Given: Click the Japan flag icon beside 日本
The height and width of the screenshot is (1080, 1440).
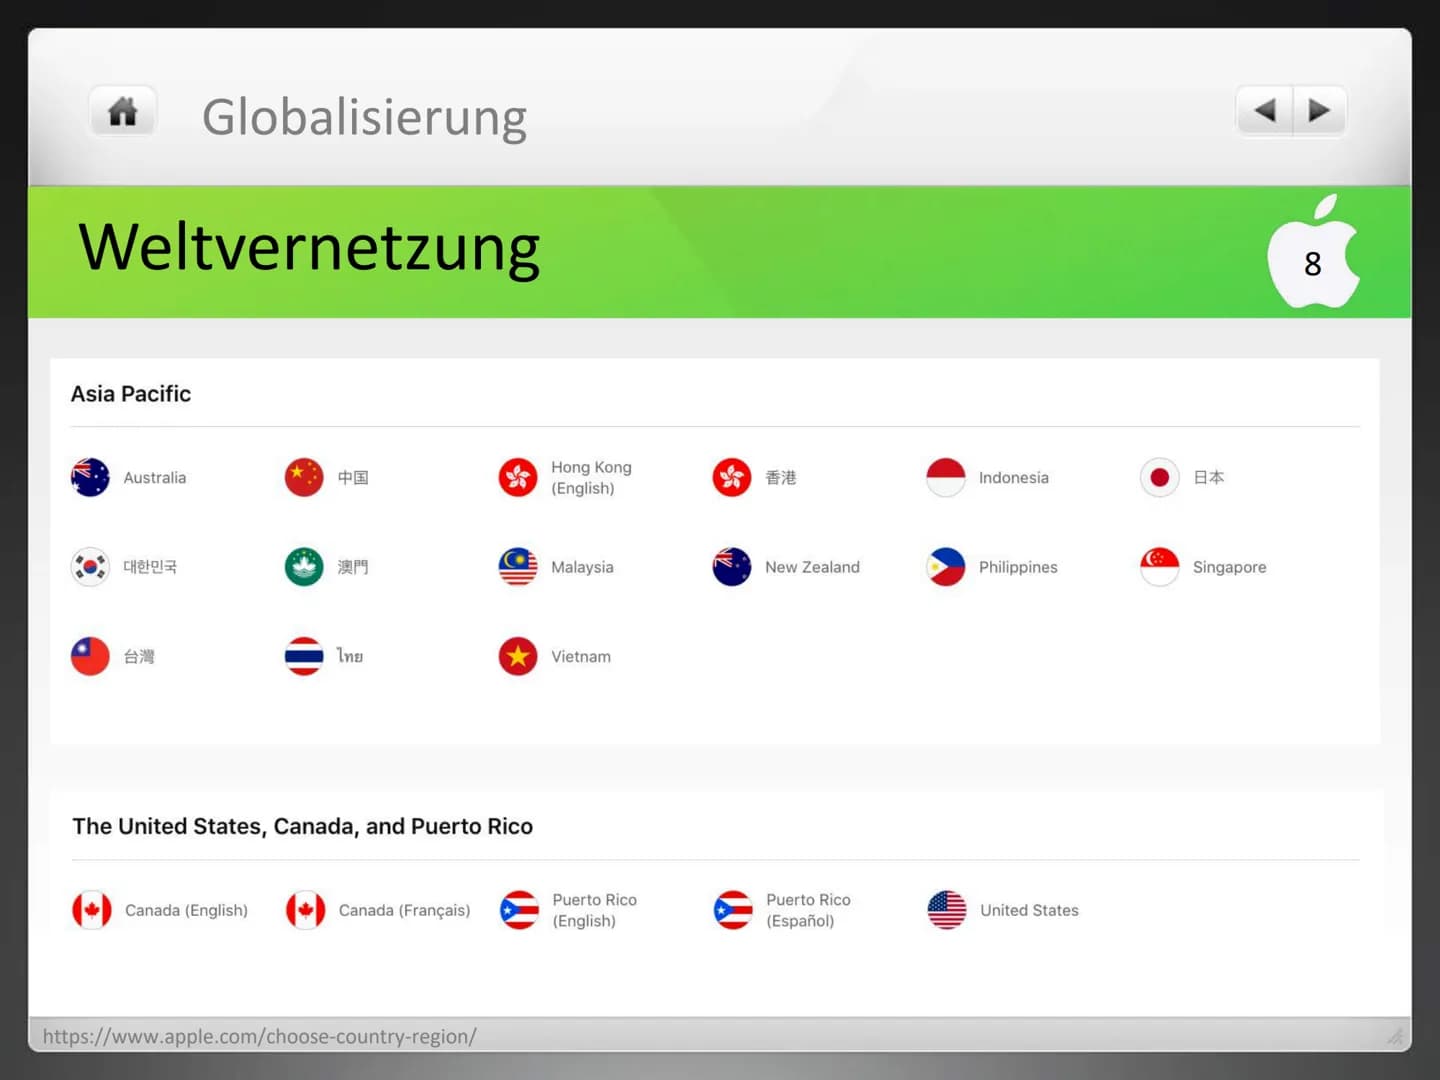Looking at the screenshot, I should coord(1160,477).
